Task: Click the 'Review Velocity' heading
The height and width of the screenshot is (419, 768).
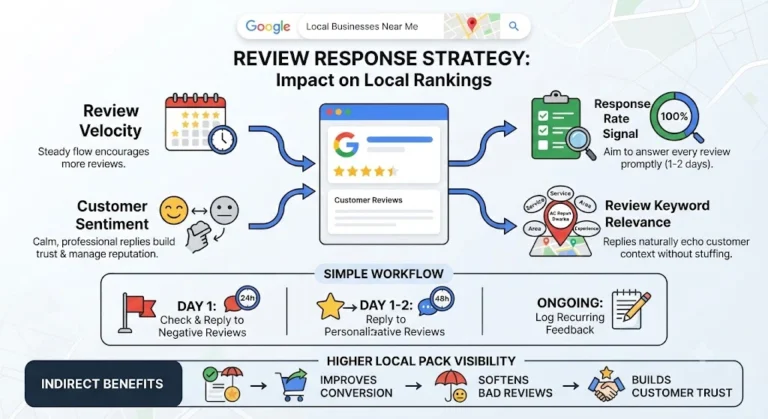Action: [111, 121]
